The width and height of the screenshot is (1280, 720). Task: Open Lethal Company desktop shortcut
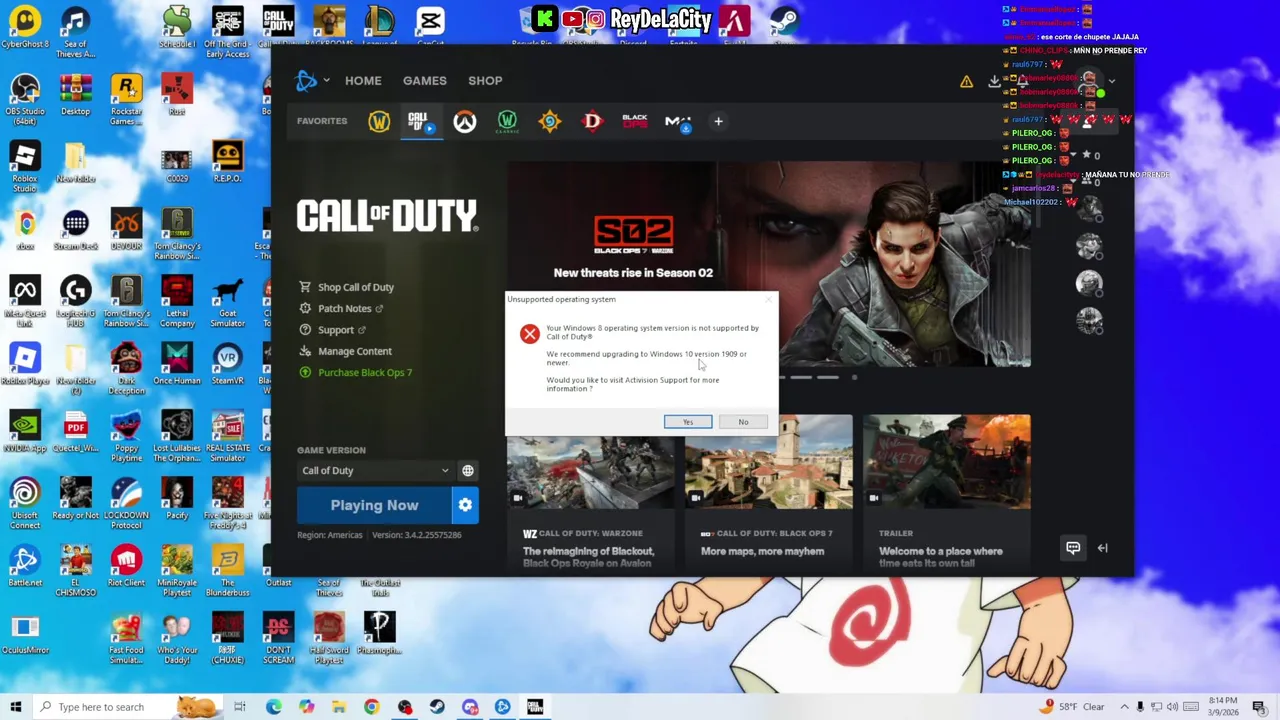[x=177, y=302]
